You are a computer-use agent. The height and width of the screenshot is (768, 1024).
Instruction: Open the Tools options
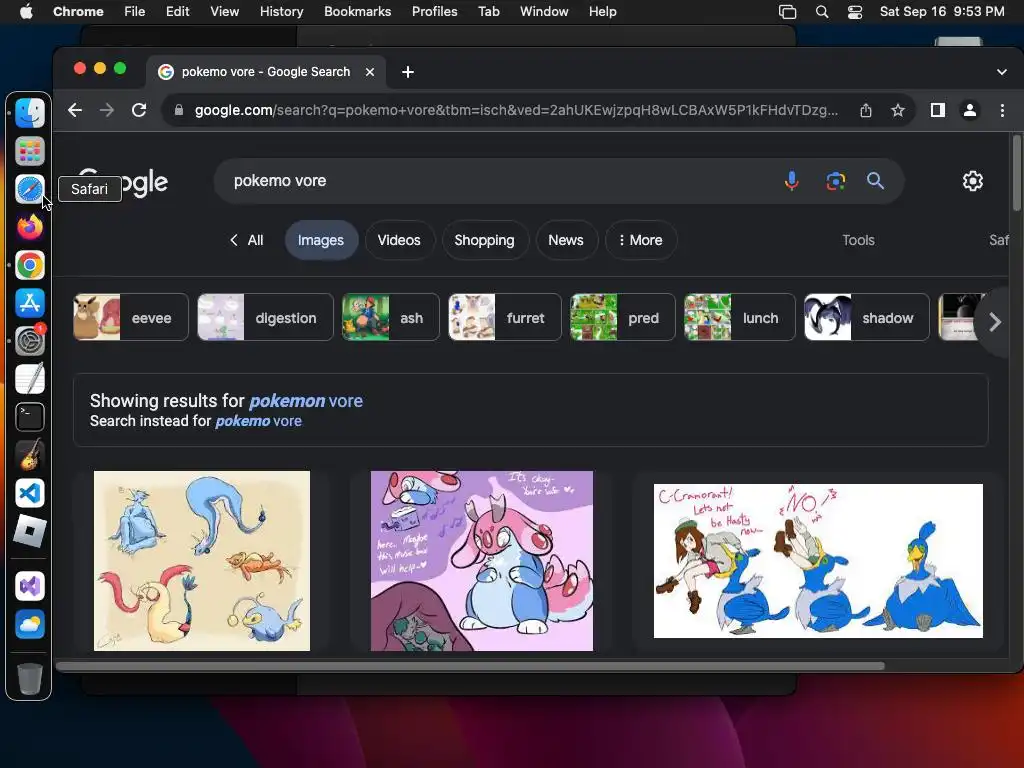point(858,240)
